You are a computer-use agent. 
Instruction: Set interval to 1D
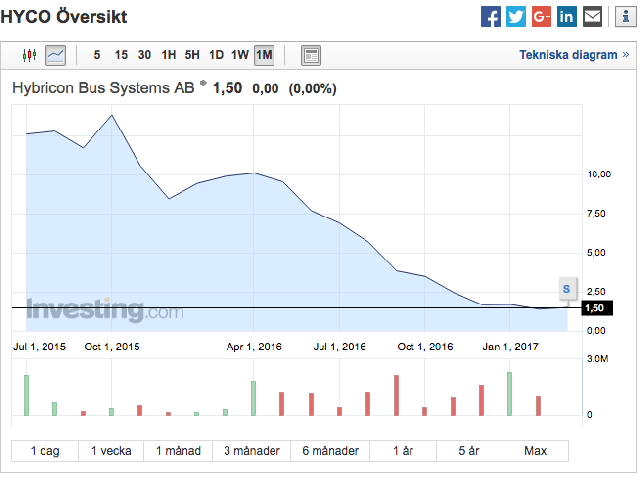pos(216,55)
